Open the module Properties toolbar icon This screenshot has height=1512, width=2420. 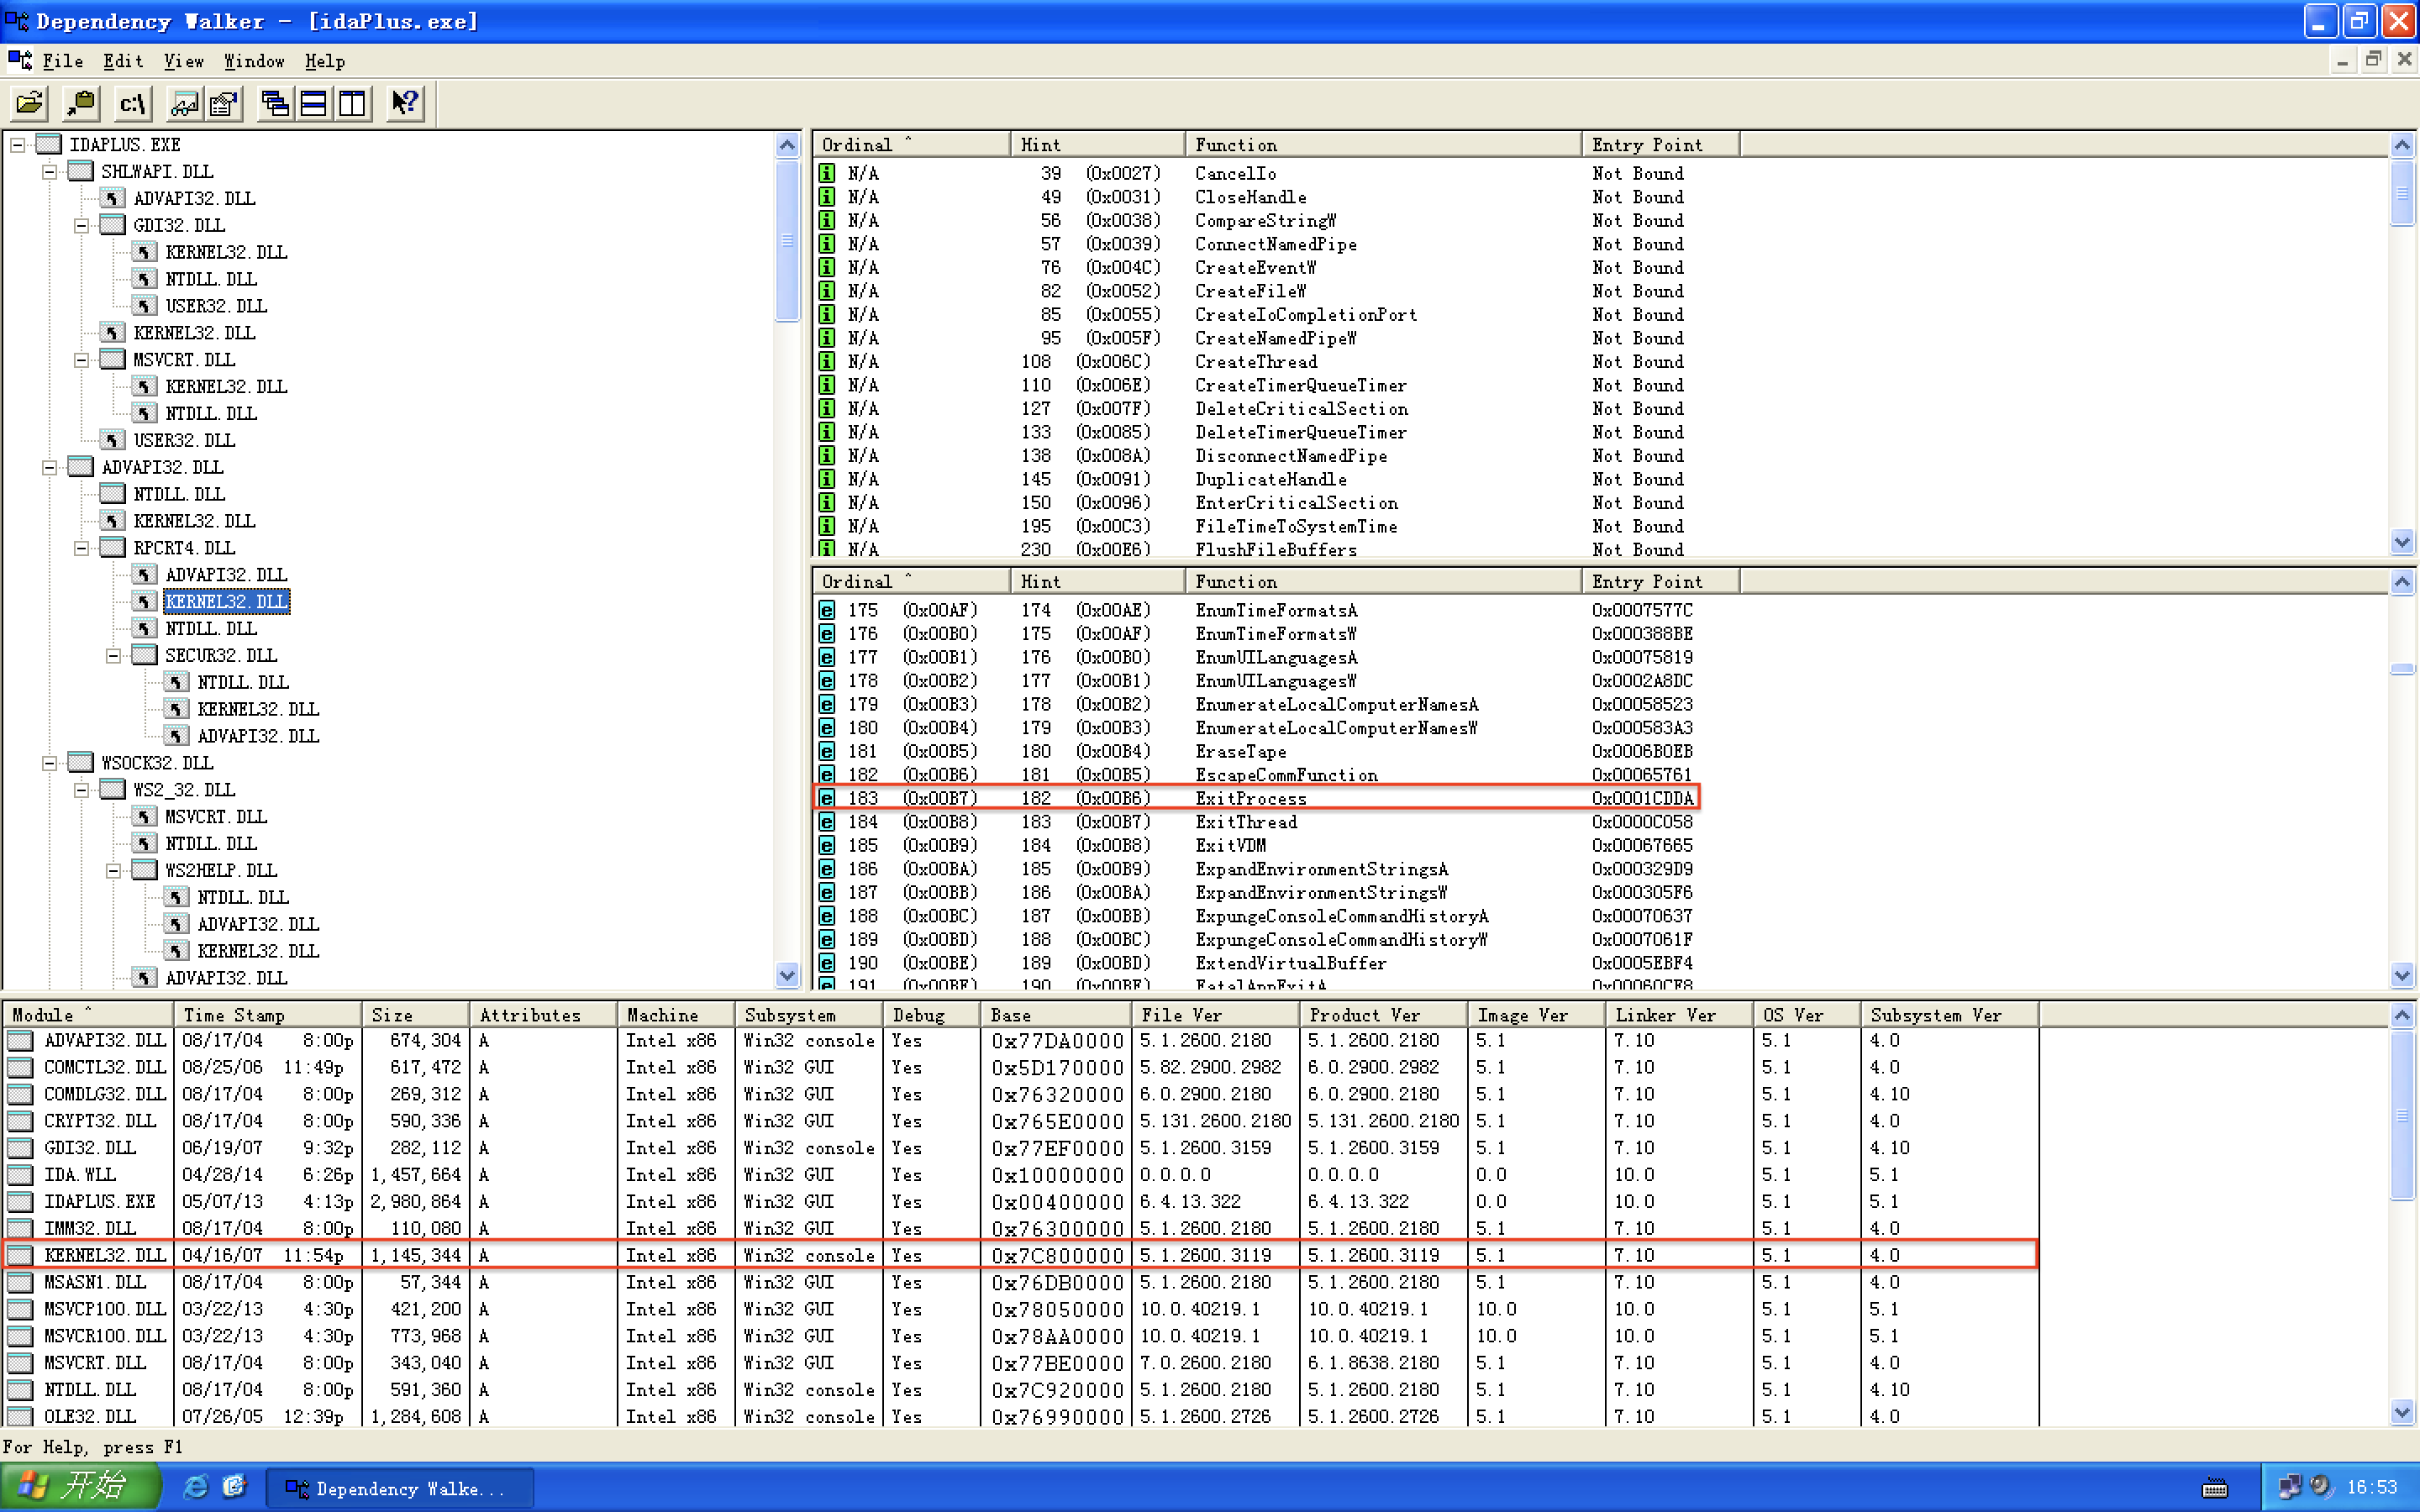[x=224, y=103]
